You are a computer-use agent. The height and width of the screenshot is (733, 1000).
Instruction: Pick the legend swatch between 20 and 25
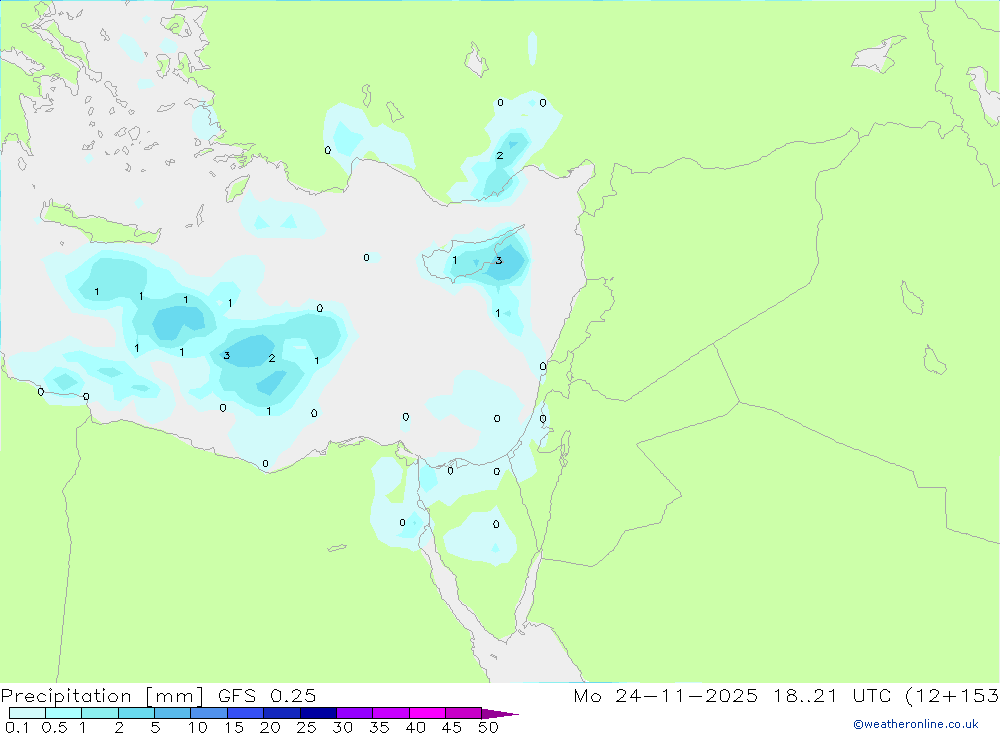[x=282, y=713]
